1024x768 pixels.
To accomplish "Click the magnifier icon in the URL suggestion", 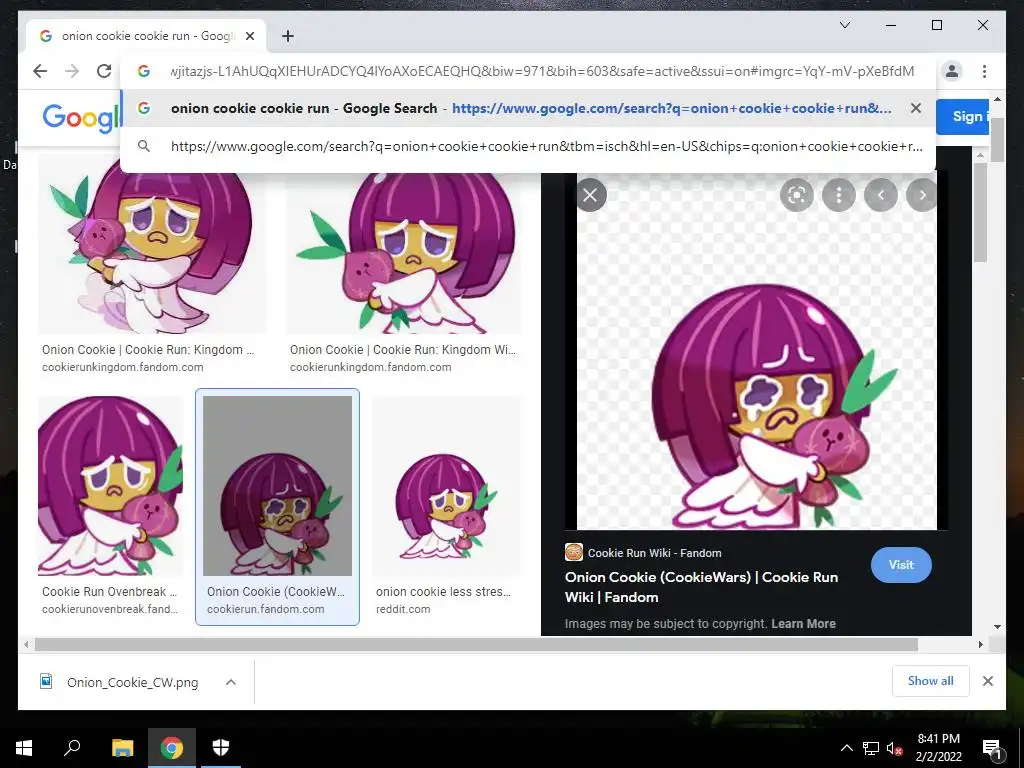I will tap(144, 146).
